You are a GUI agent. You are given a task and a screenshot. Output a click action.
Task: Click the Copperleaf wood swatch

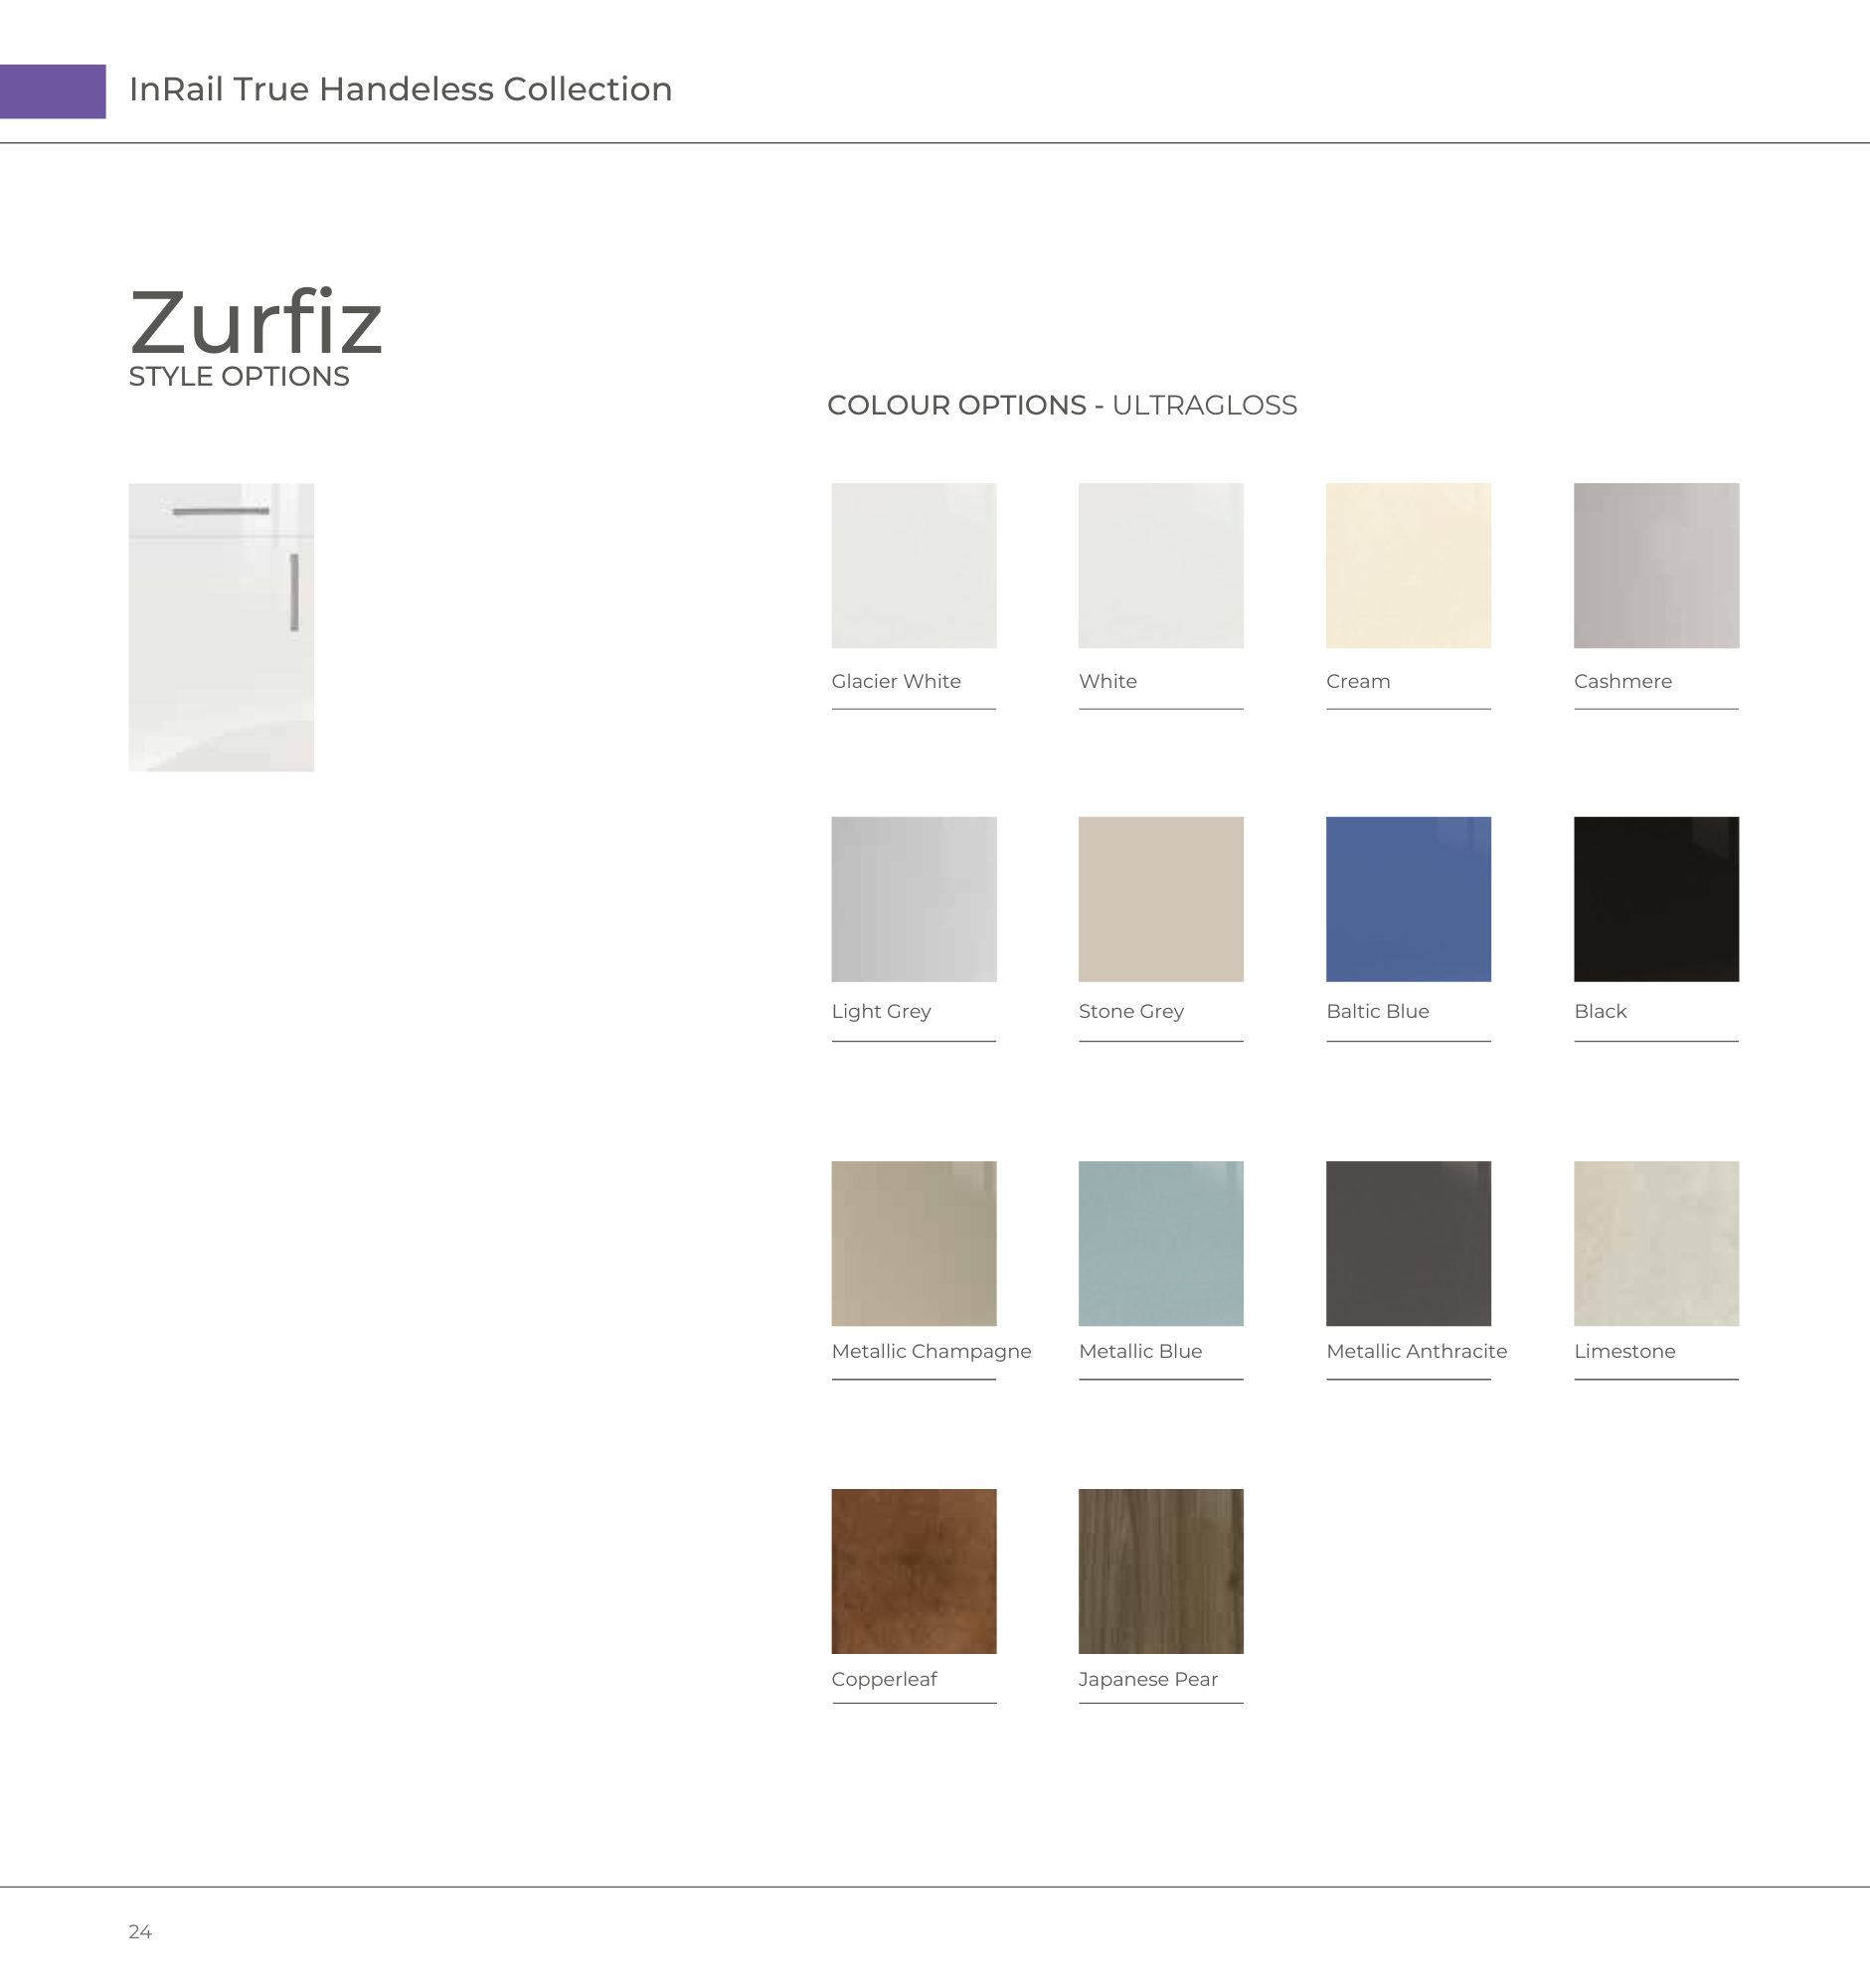point(913,1570)
